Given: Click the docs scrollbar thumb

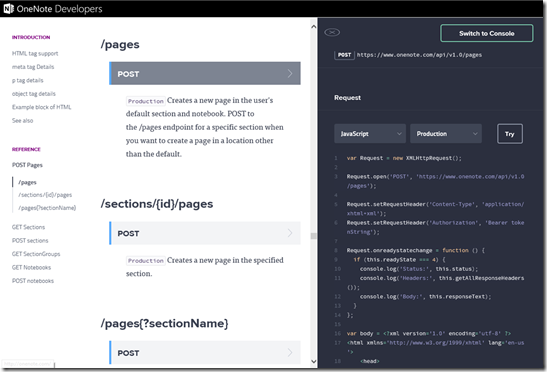Looking at the screenshot, I should tap(314, 236).
